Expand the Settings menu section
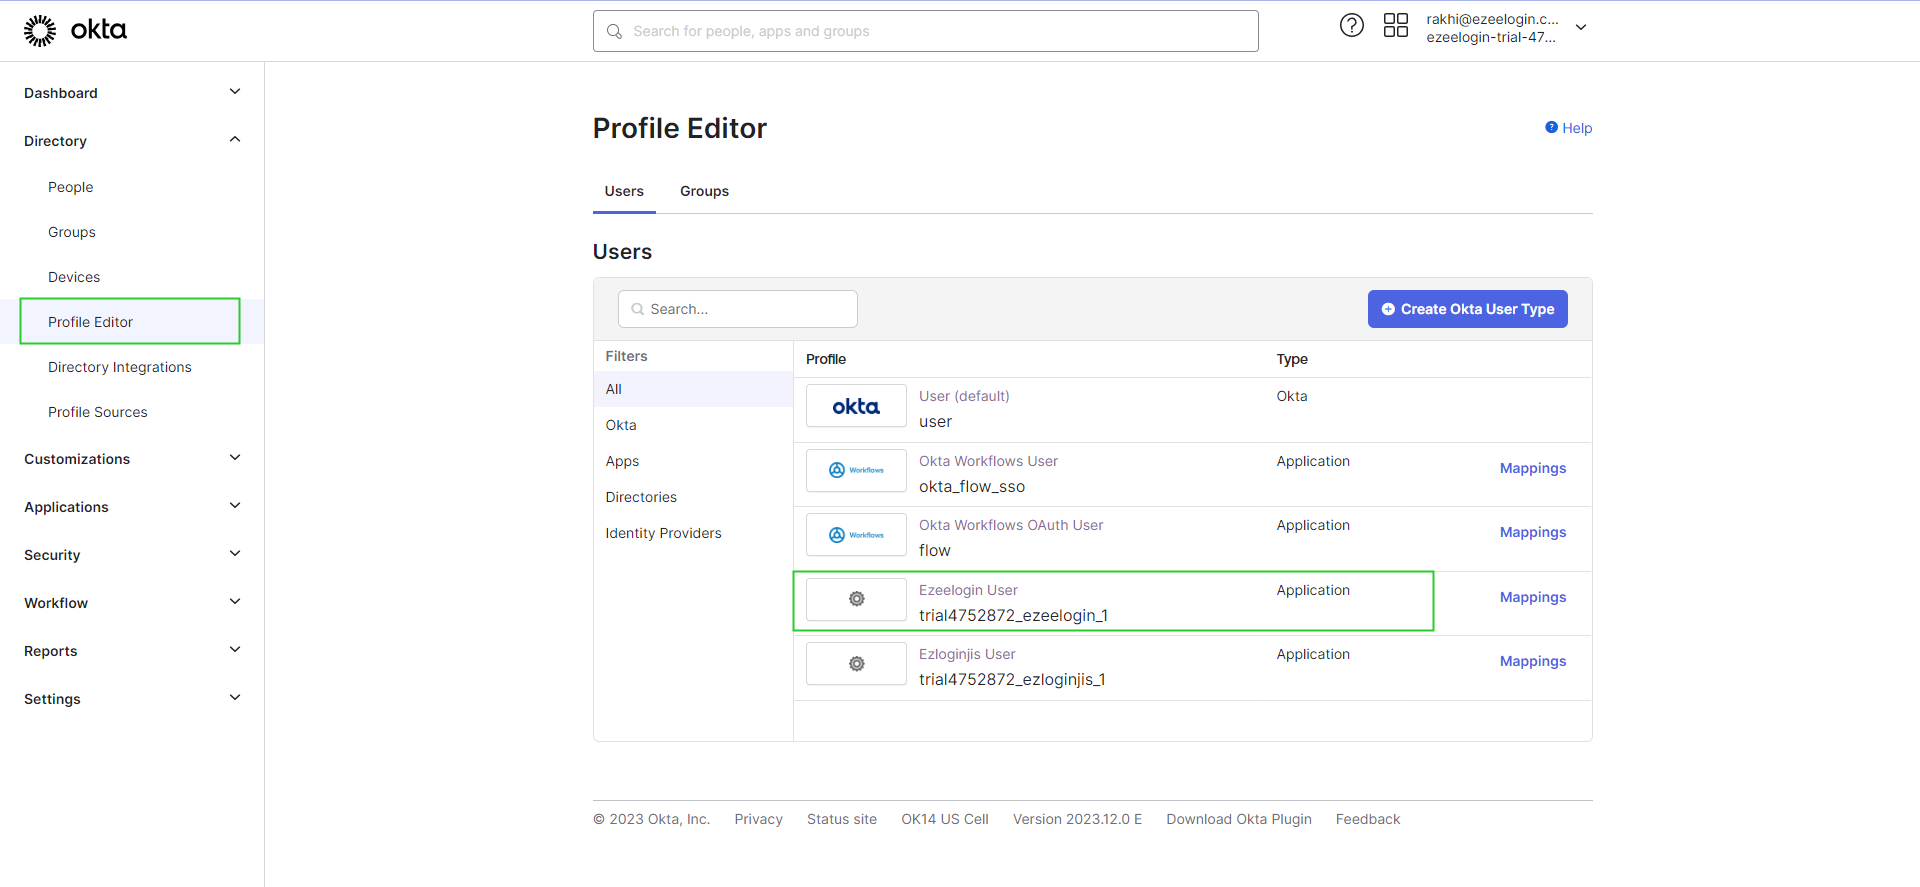Screen dimensions: 1920x887 [x=235, y=698]
